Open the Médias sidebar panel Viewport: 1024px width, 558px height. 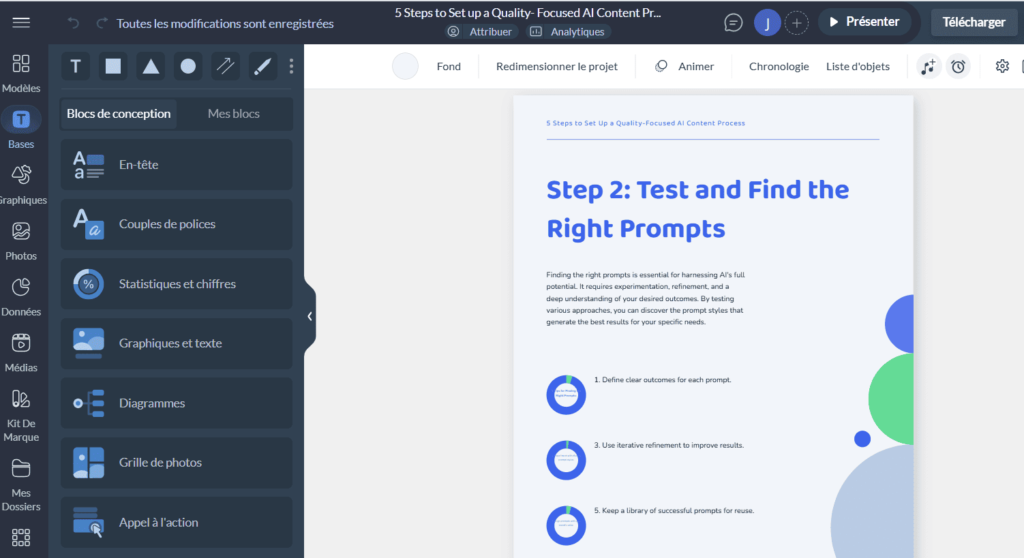point(21,353)
